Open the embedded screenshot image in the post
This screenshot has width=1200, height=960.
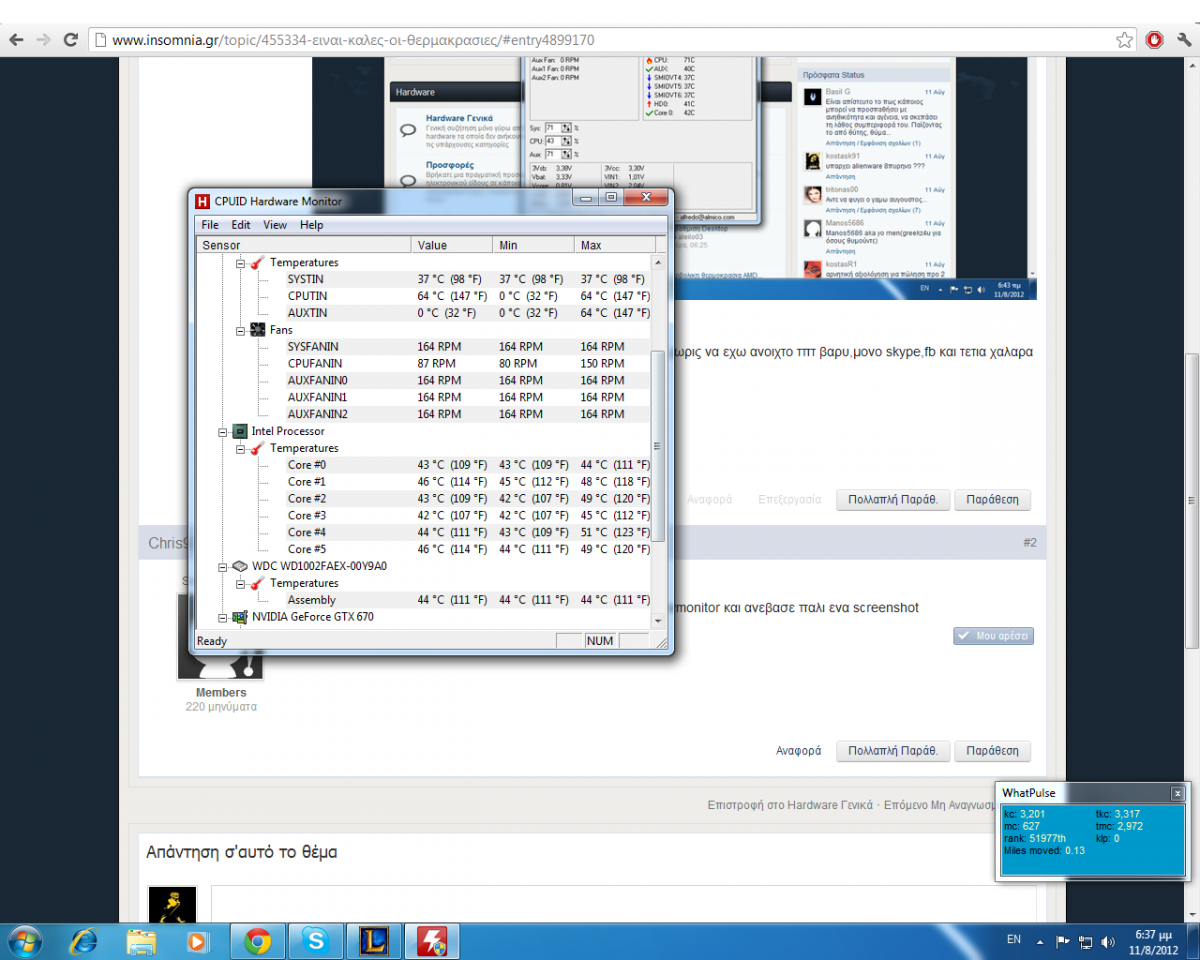[674, 178]
